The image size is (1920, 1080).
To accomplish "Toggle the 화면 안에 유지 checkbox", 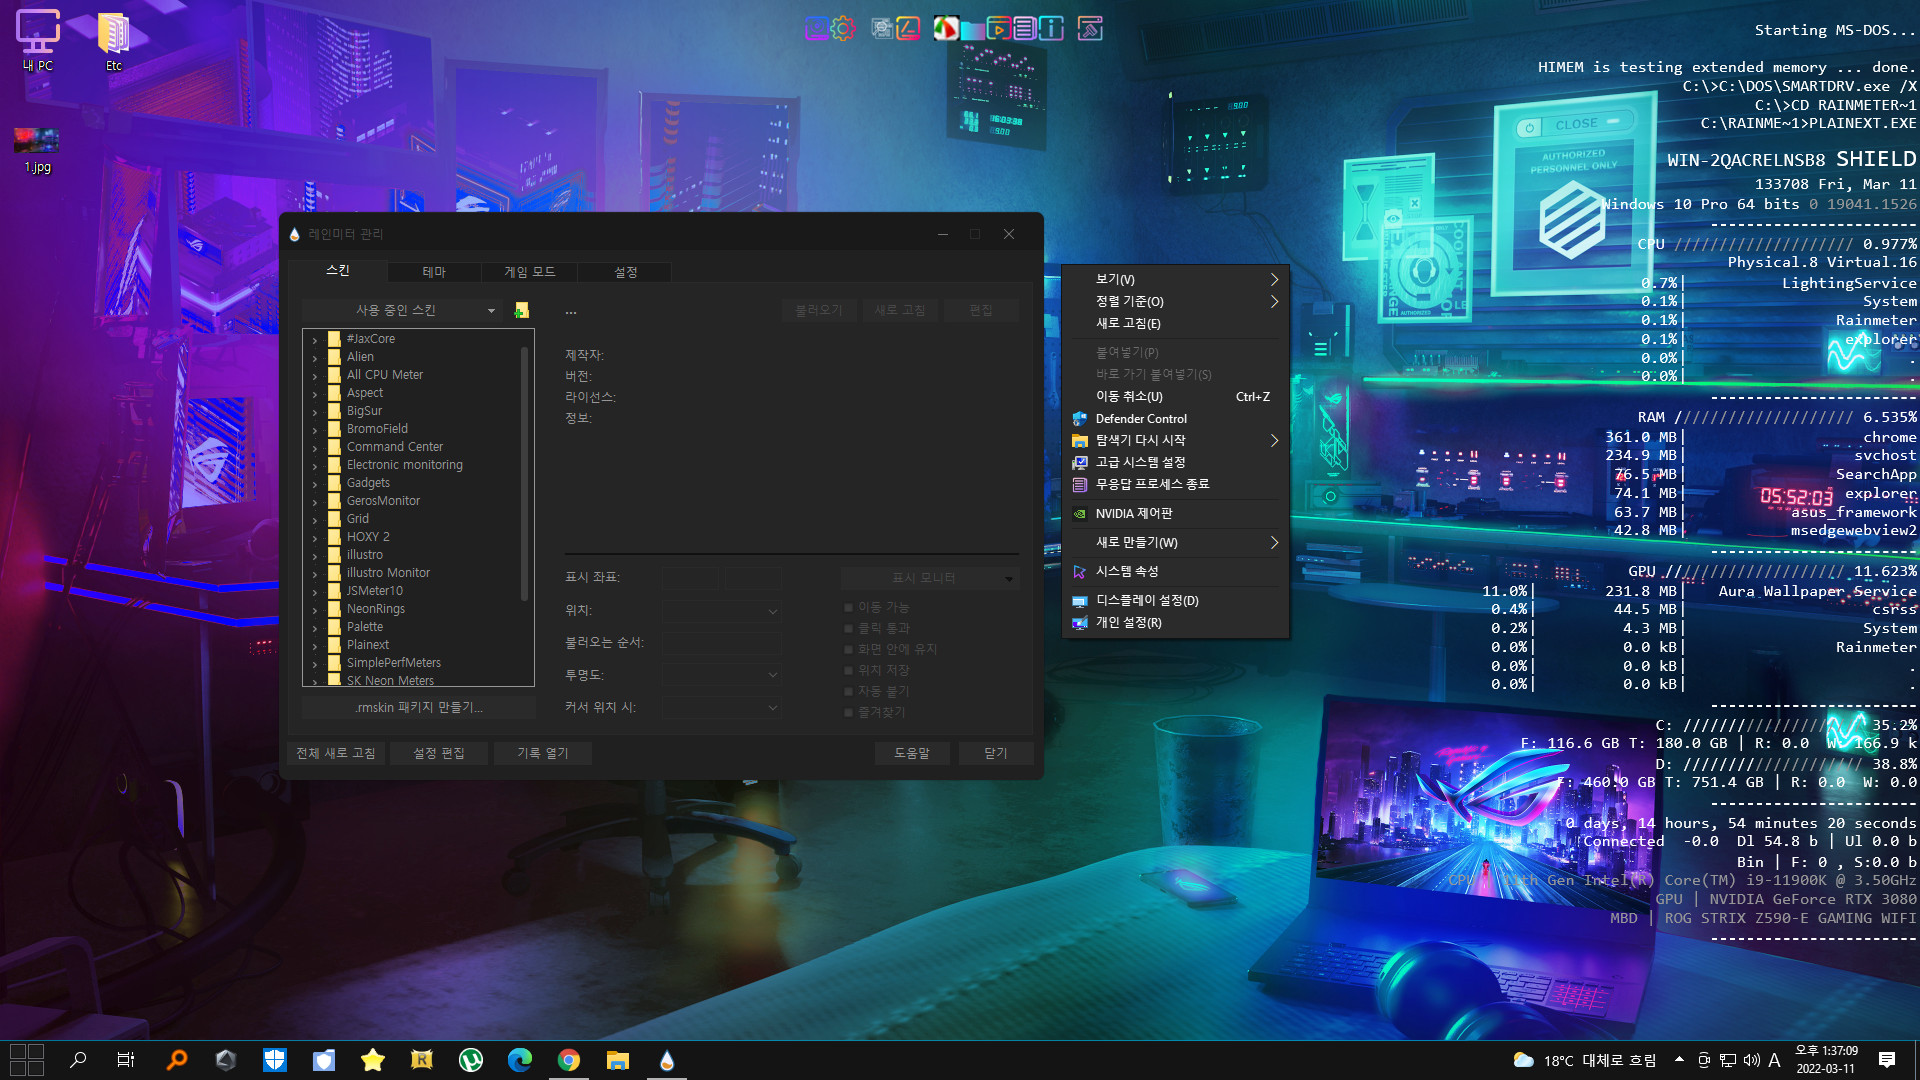I will [x=849, y=650].
